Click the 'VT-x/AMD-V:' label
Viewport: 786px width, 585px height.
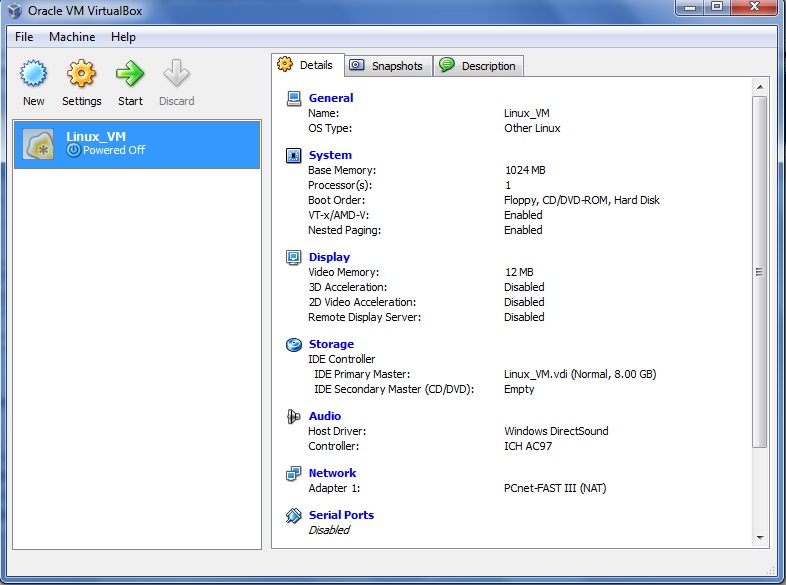pos(338,216)
